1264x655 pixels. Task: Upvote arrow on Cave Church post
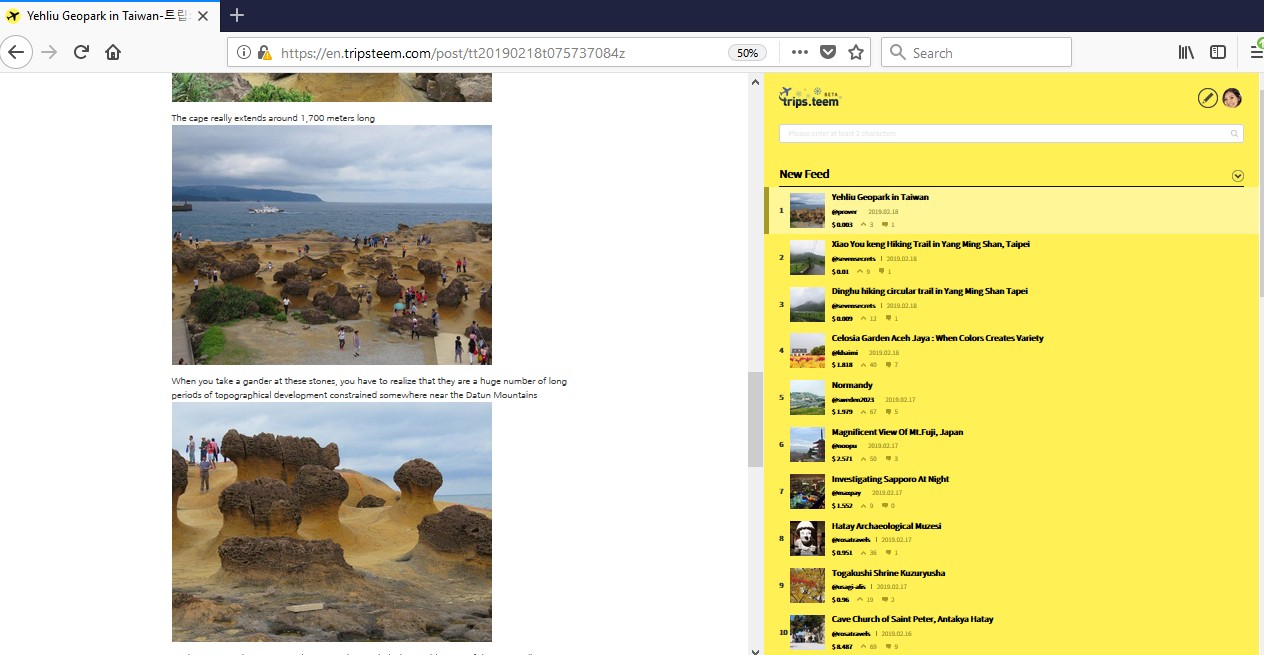pos(861,646)
